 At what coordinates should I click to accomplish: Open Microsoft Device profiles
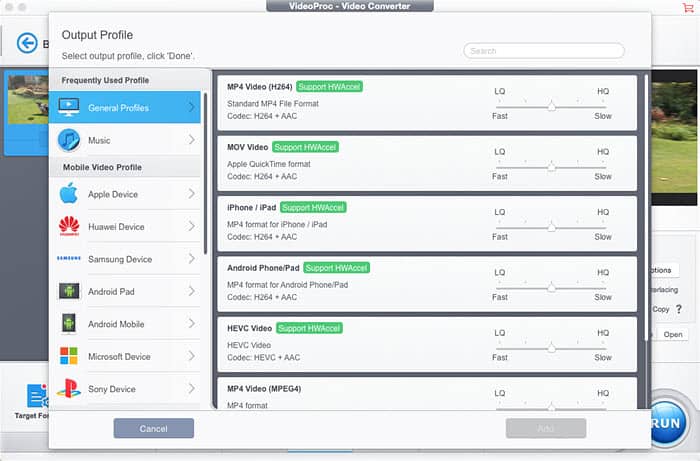[125, 357]
